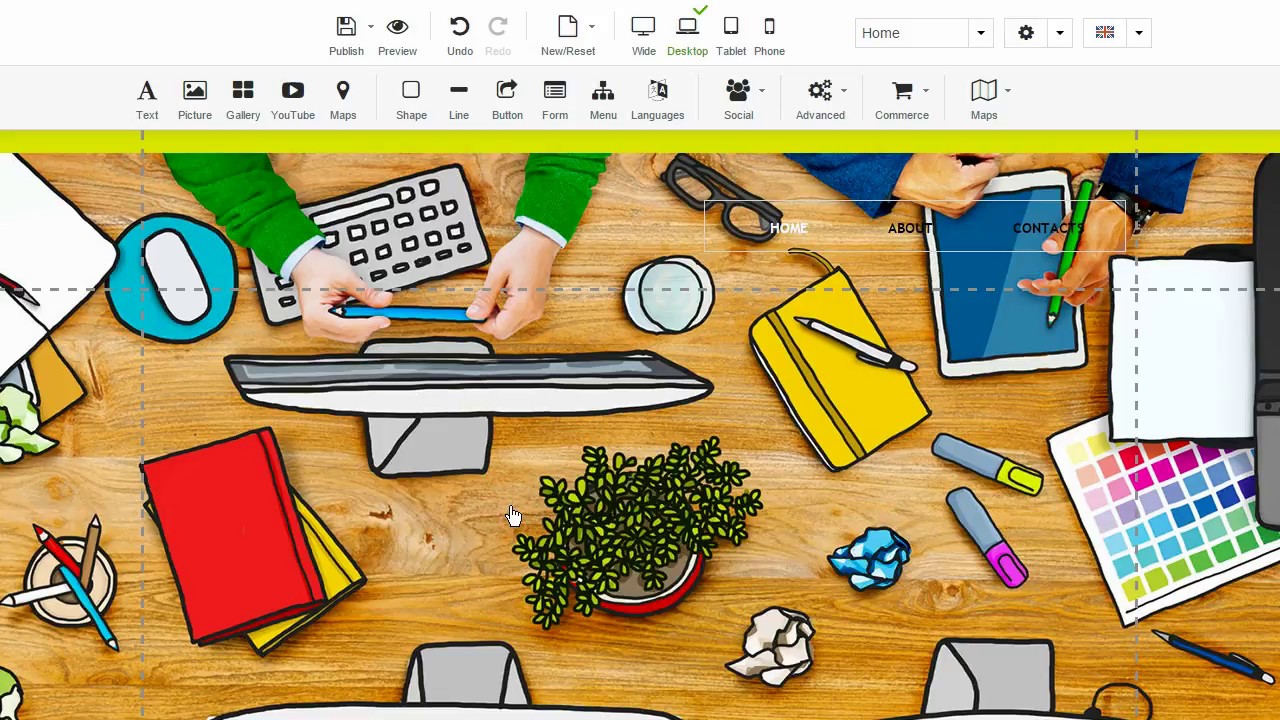Open the Commerce elements menu
This screenshot has width=1280, height=720.
pos(902,100)
